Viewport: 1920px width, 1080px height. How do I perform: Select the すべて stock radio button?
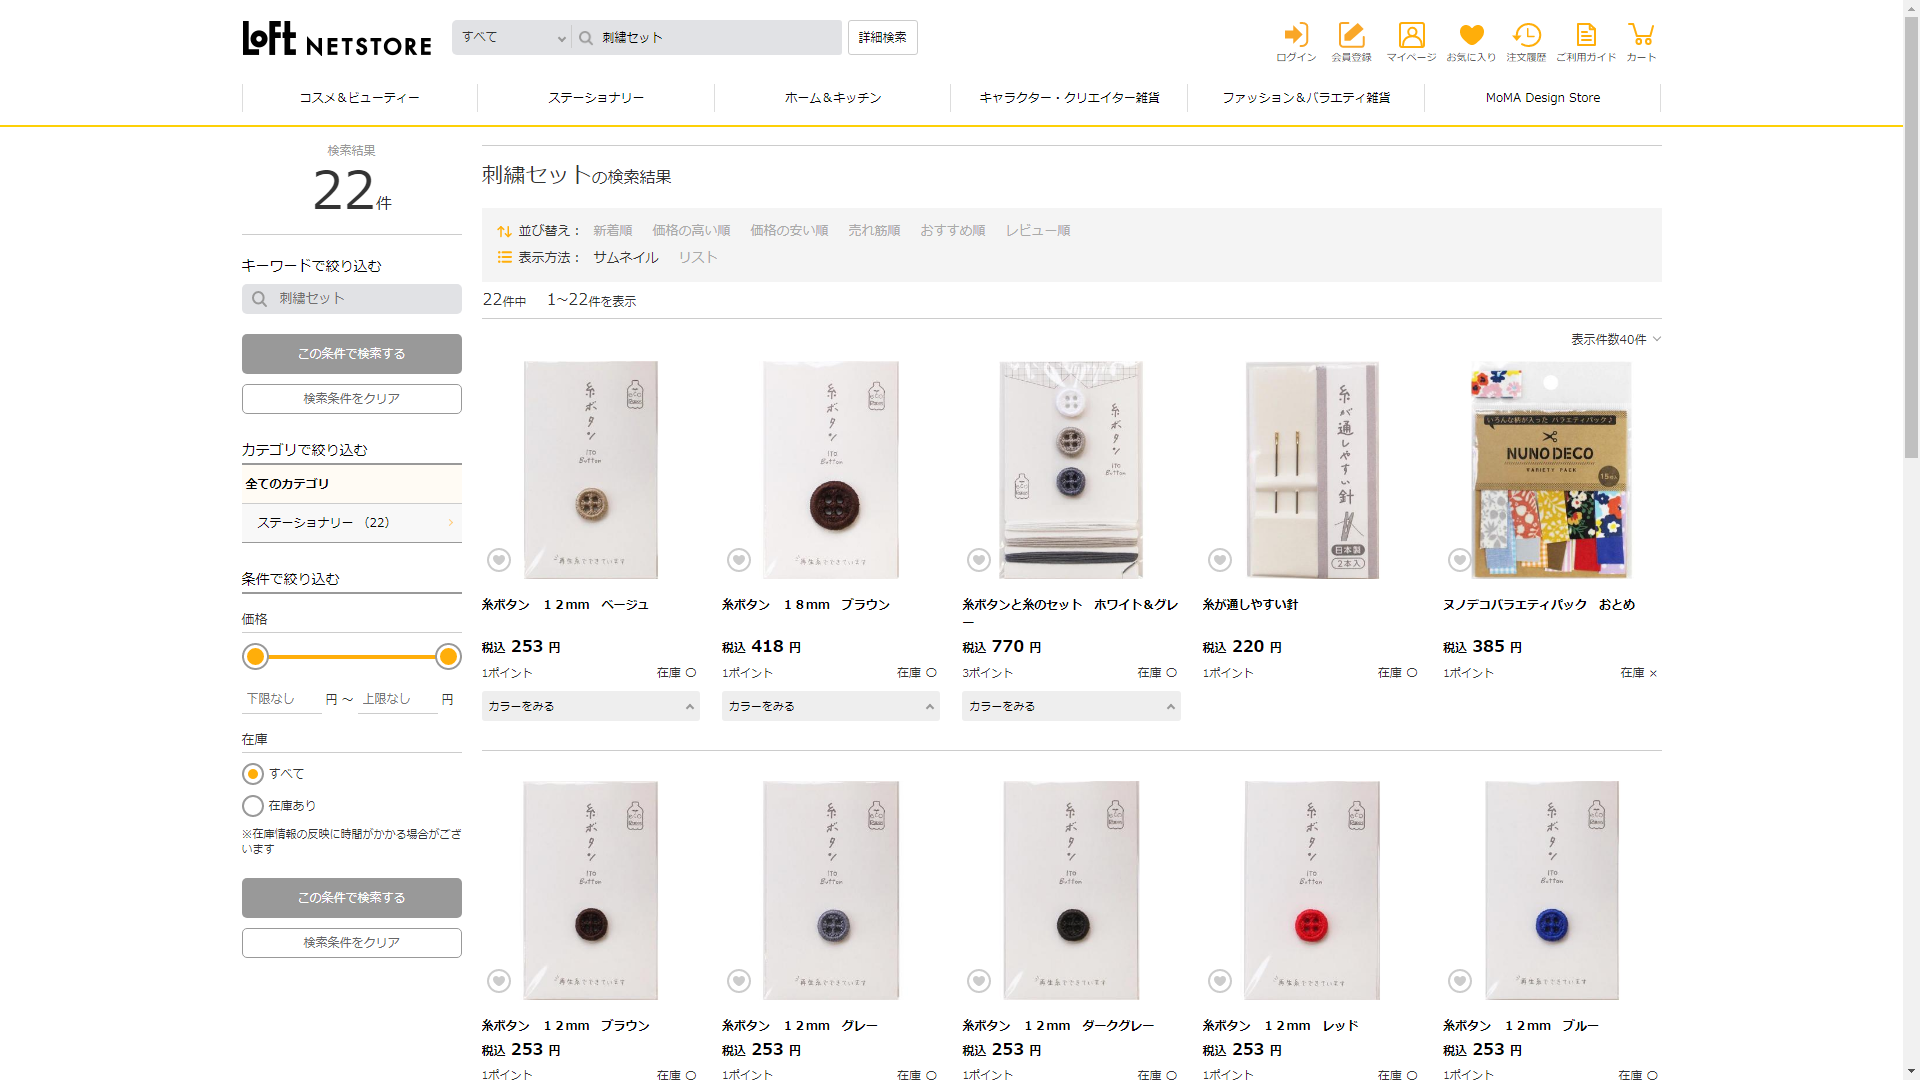click(x=253, y=774)
